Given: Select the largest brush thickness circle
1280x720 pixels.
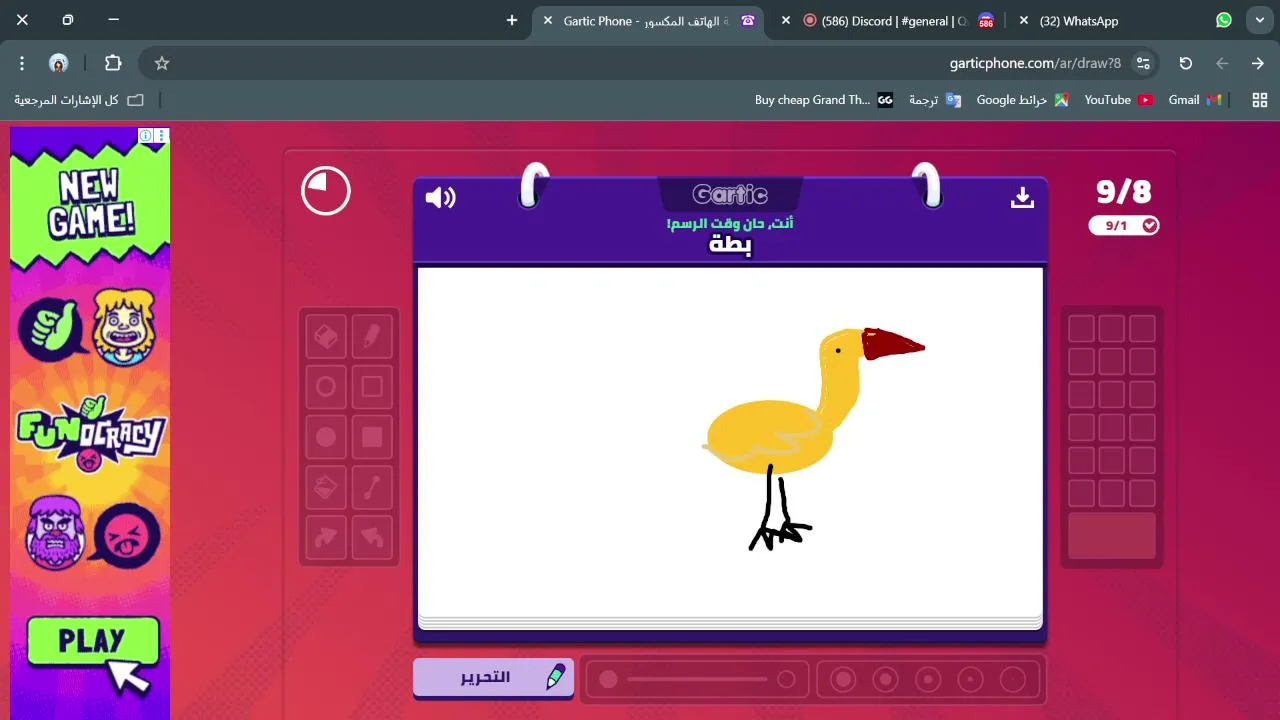Looking at the screenshot, I should click(x=843, y=680).
